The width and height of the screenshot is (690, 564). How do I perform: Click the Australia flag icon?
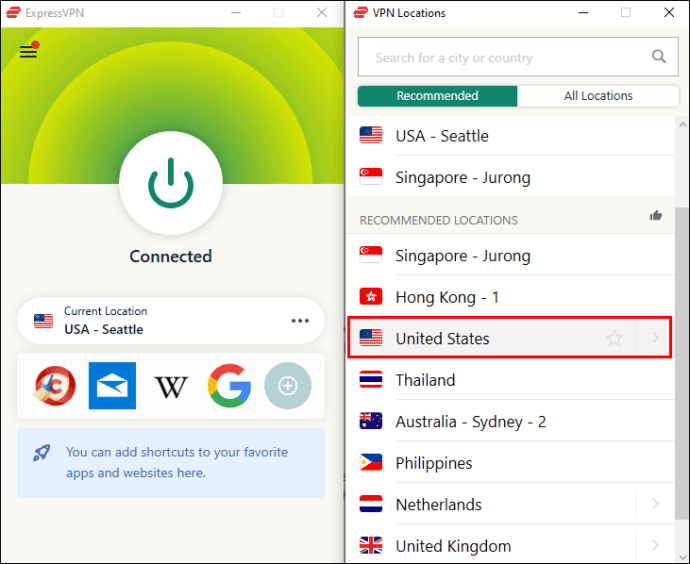point(371,421)
